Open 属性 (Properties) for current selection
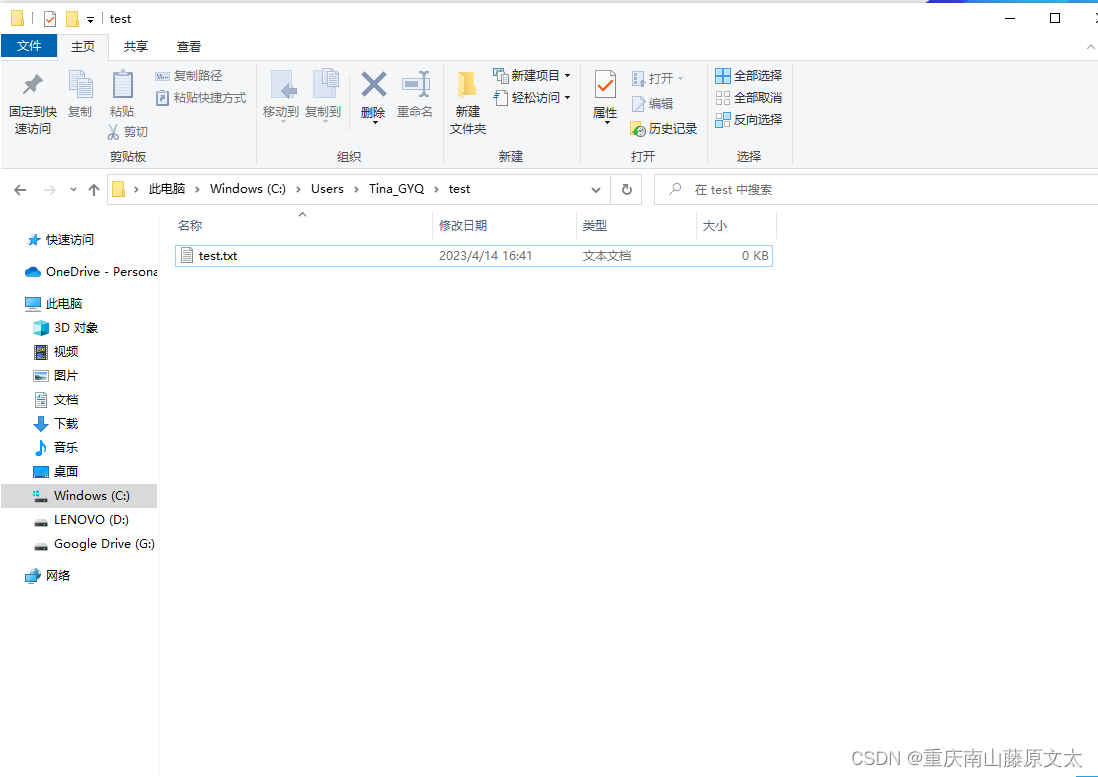 click(604, 97)
